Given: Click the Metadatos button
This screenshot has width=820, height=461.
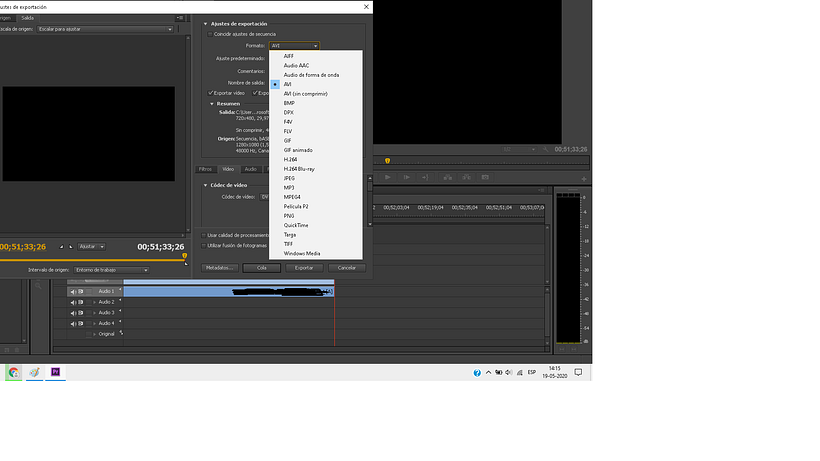Looking at the screenshot, I should [x=220, y=268].
